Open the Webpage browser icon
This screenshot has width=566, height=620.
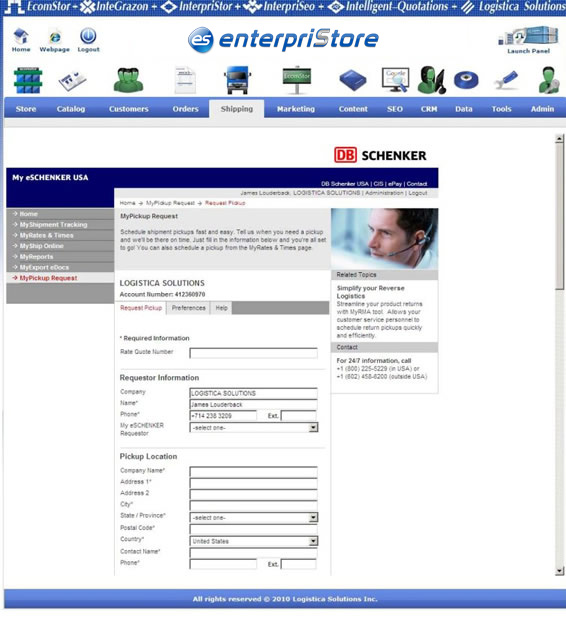55,37
